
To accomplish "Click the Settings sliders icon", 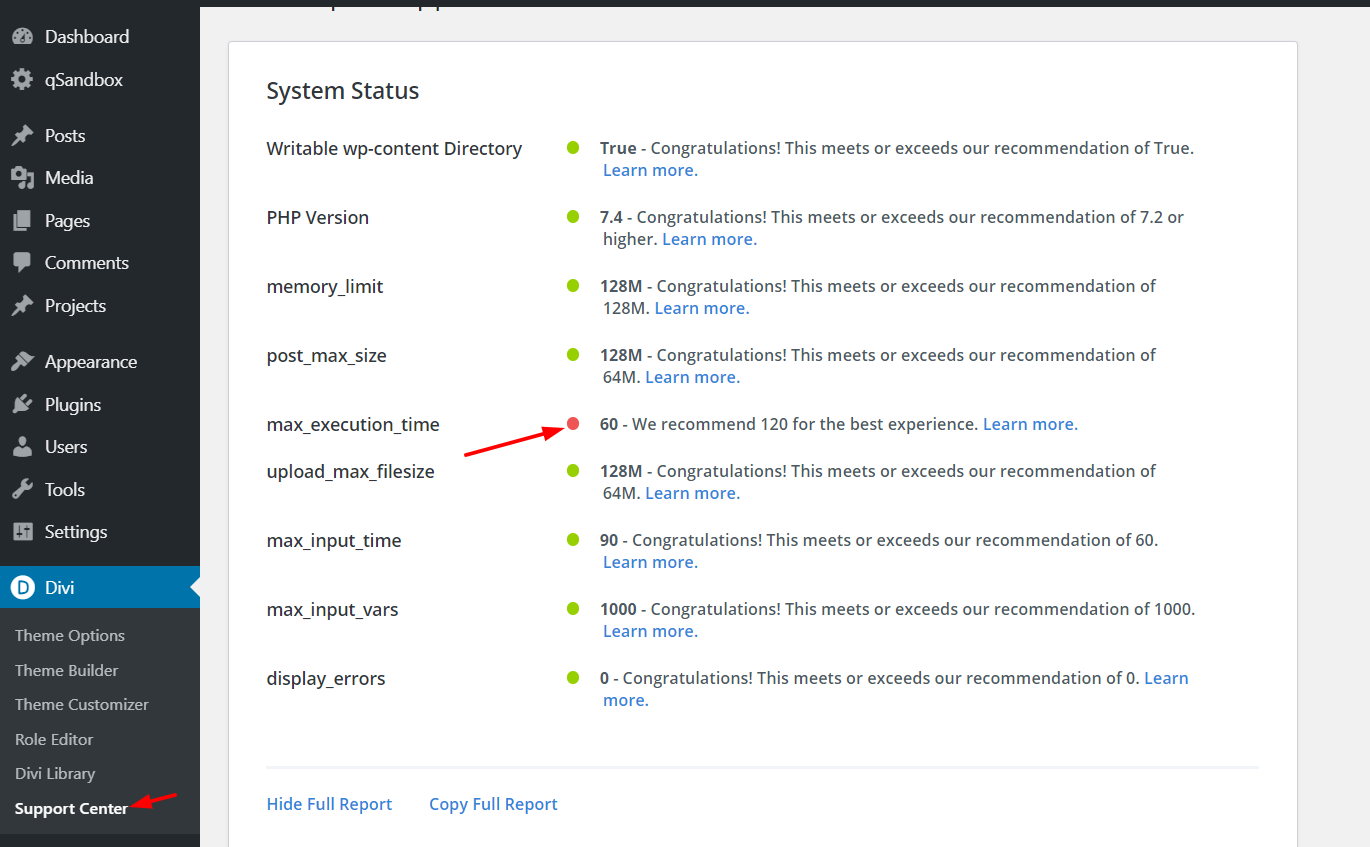I will coord(22,532).
